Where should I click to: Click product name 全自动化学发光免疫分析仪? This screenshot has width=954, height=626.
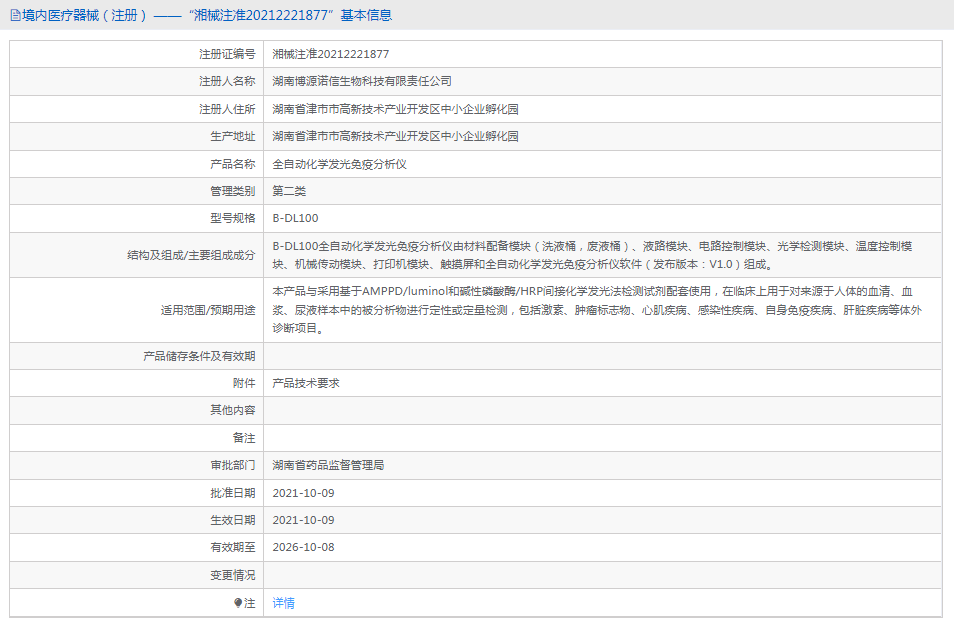click(x=339, y=164)
